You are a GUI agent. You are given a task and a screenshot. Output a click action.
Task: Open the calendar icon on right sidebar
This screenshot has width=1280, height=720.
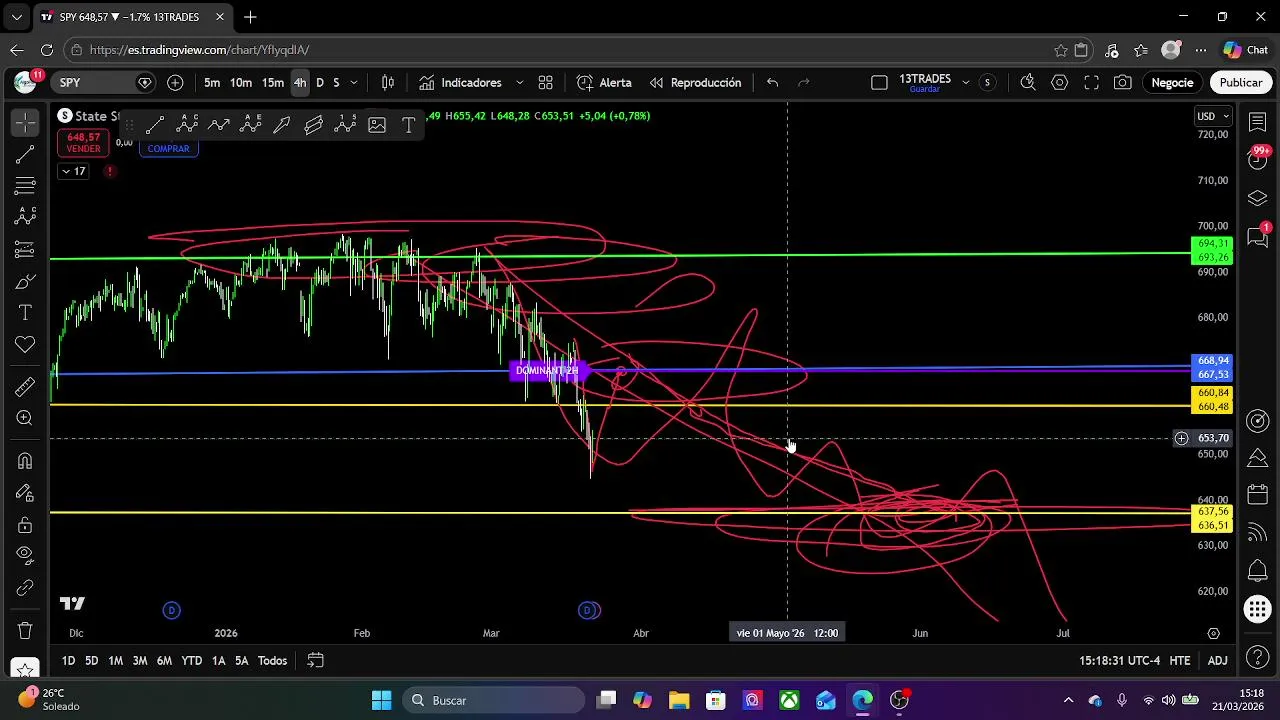click(x=1258, y=495)
